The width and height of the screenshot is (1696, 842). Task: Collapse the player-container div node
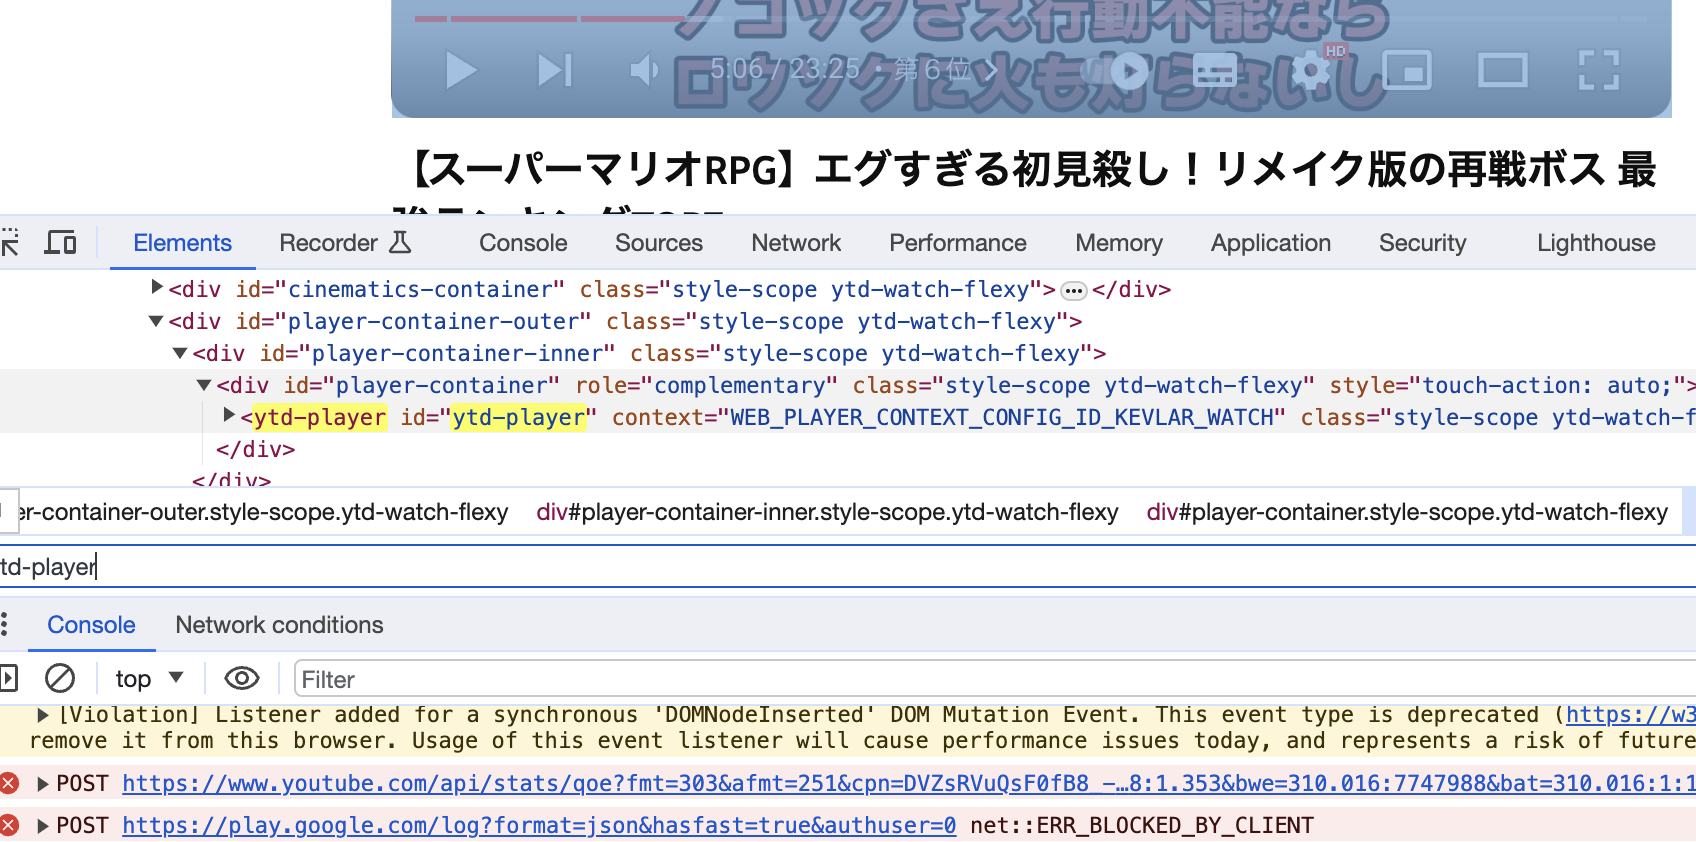[x=204, y=385]
